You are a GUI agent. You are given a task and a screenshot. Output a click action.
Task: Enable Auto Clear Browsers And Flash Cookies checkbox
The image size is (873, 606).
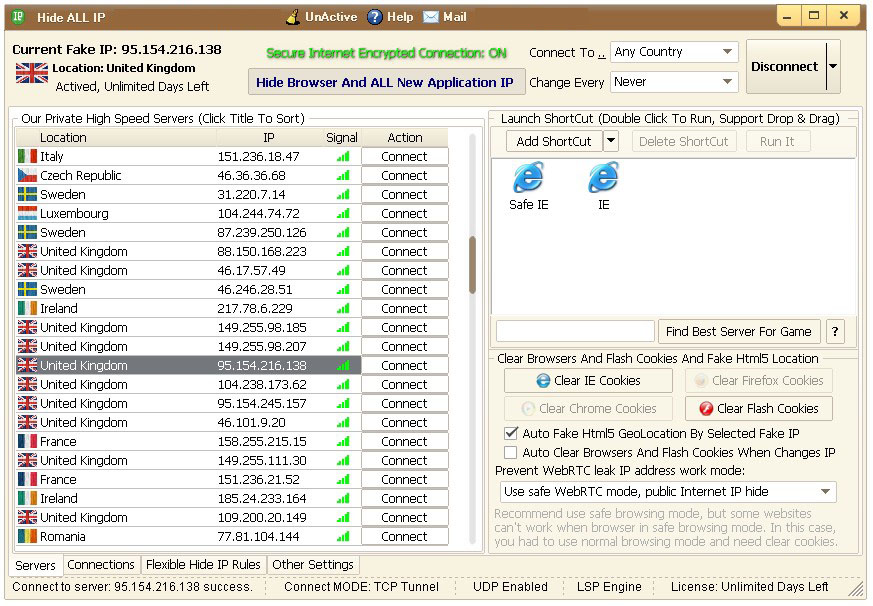pyautogui.click(x=510, y=452)
